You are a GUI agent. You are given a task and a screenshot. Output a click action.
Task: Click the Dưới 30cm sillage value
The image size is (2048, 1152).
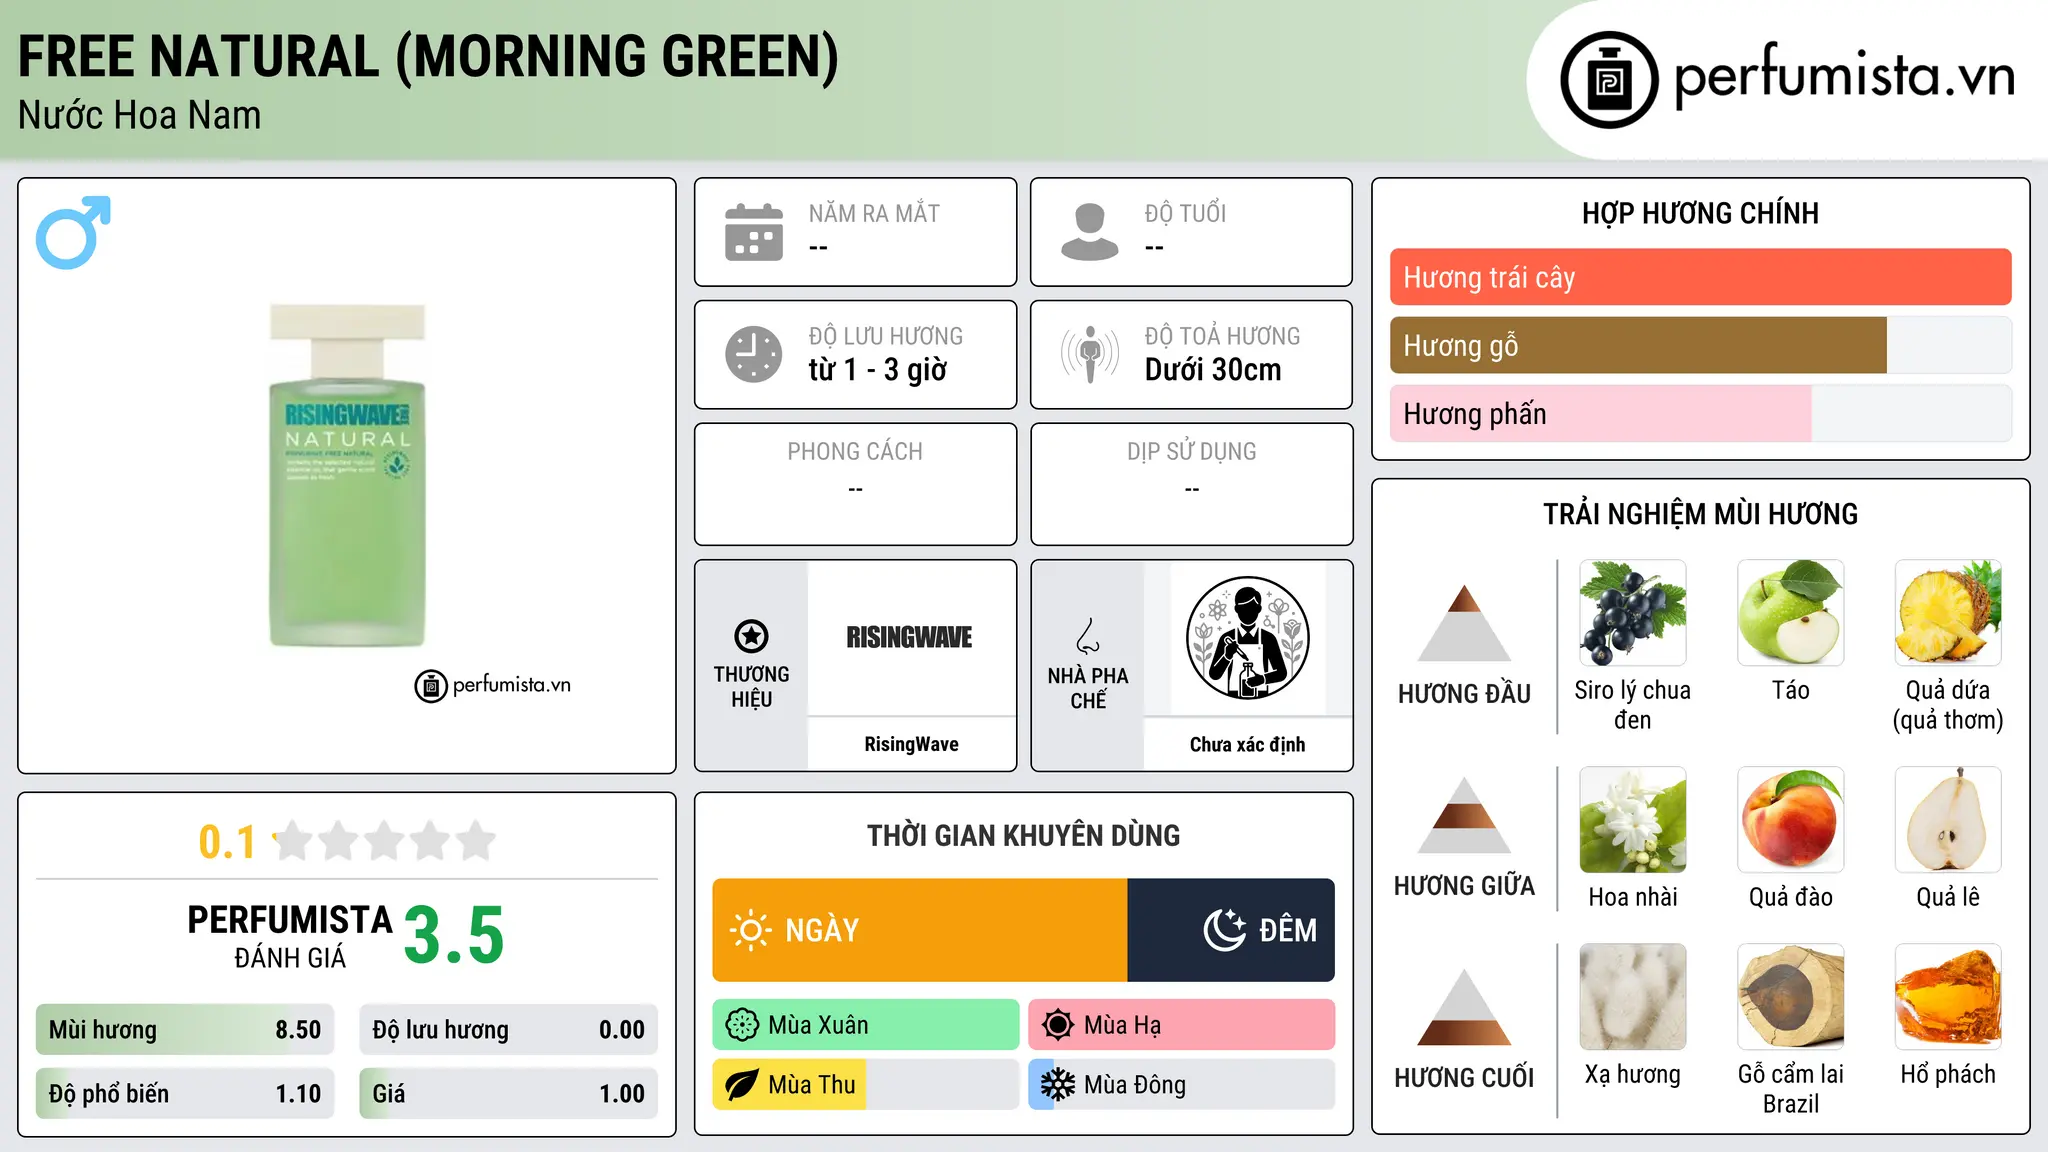click(x=1213, y=370)
